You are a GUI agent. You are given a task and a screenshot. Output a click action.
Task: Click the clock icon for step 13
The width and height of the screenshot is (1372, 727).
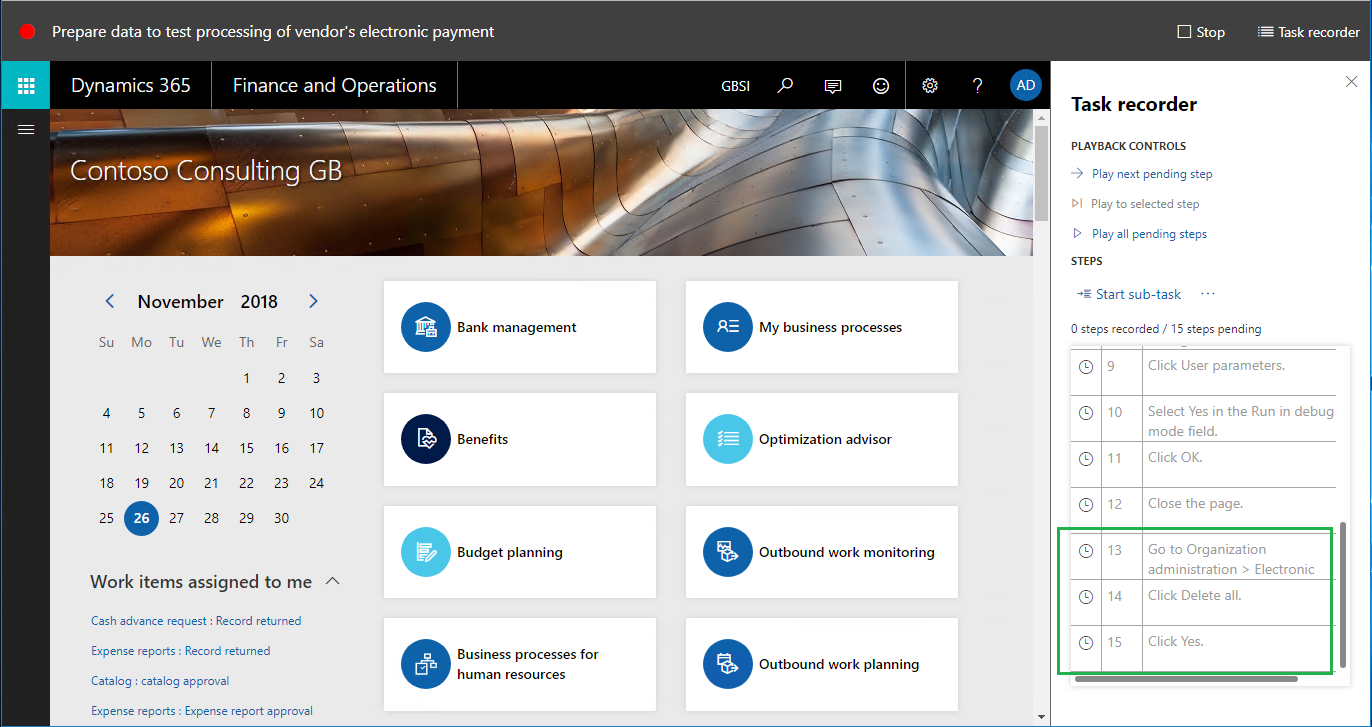[x=1086, y=550]
